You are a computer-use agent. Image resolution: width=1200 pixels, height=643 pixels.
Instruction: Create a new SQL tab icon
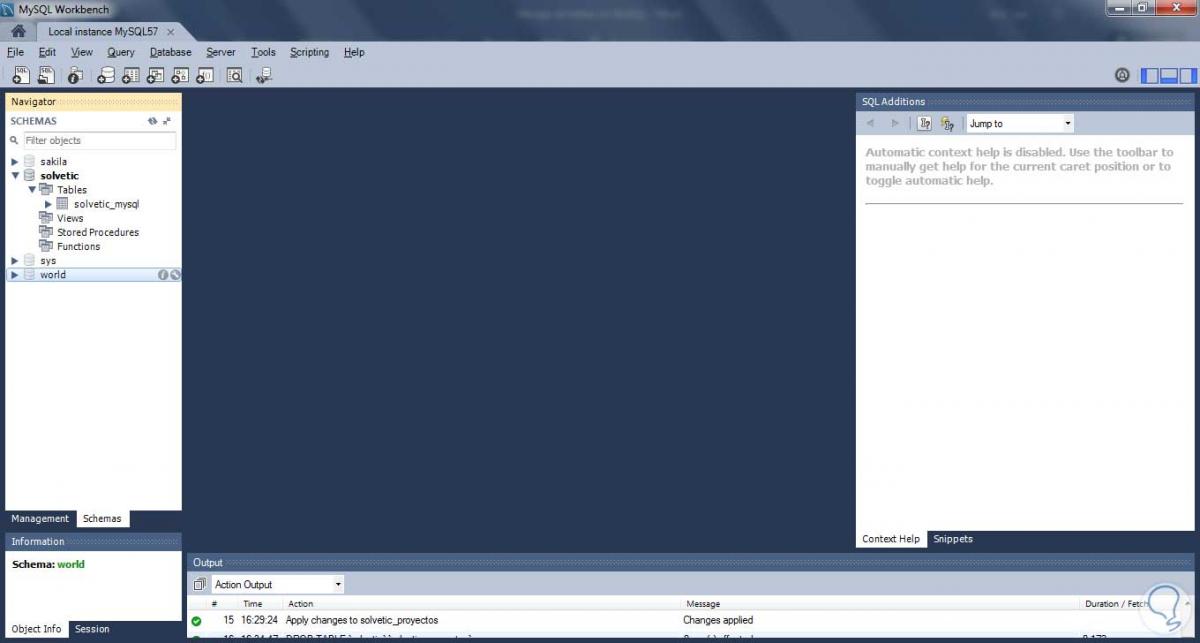tap(20, 75)
